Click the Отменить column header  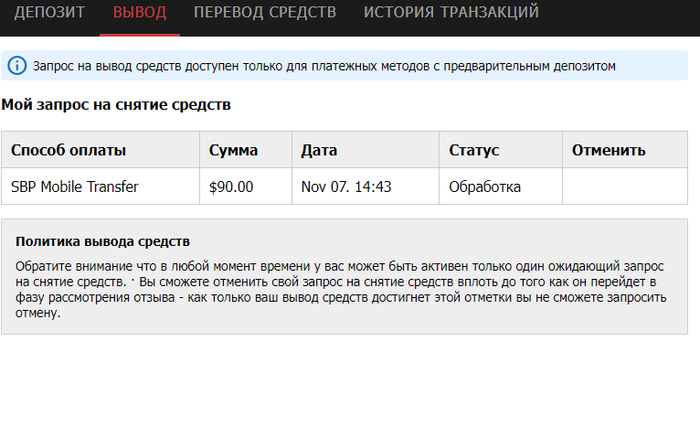coord(625,150)
